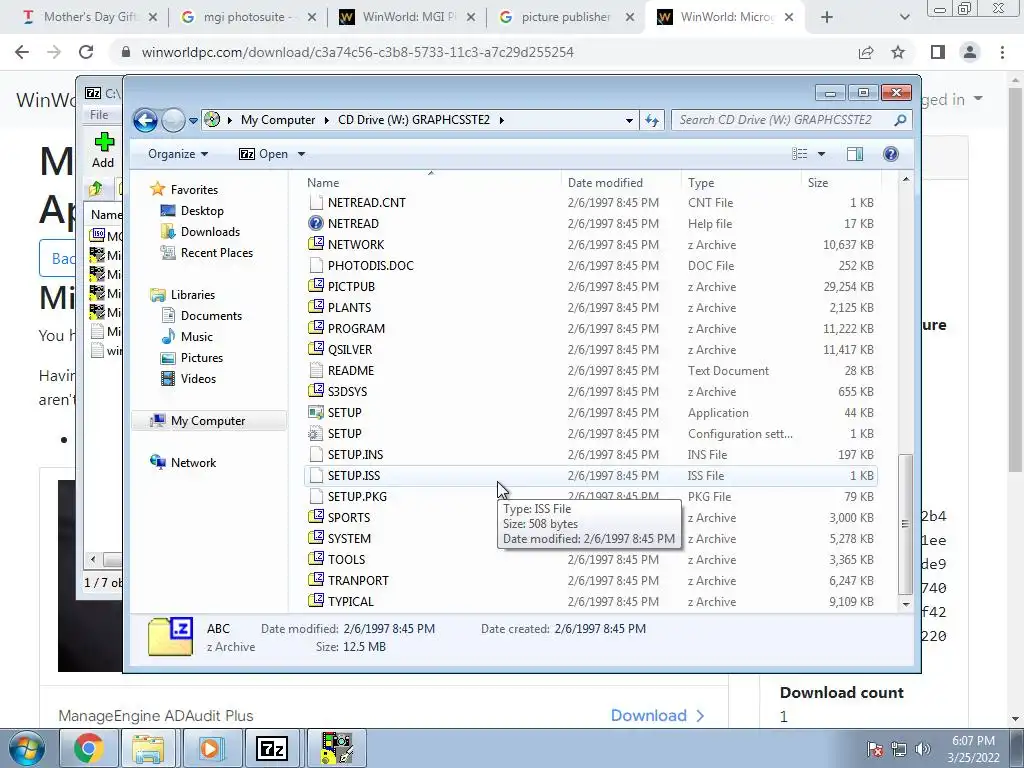
Task: Click the Search CD Drive input field
Action: pos(782,120)
